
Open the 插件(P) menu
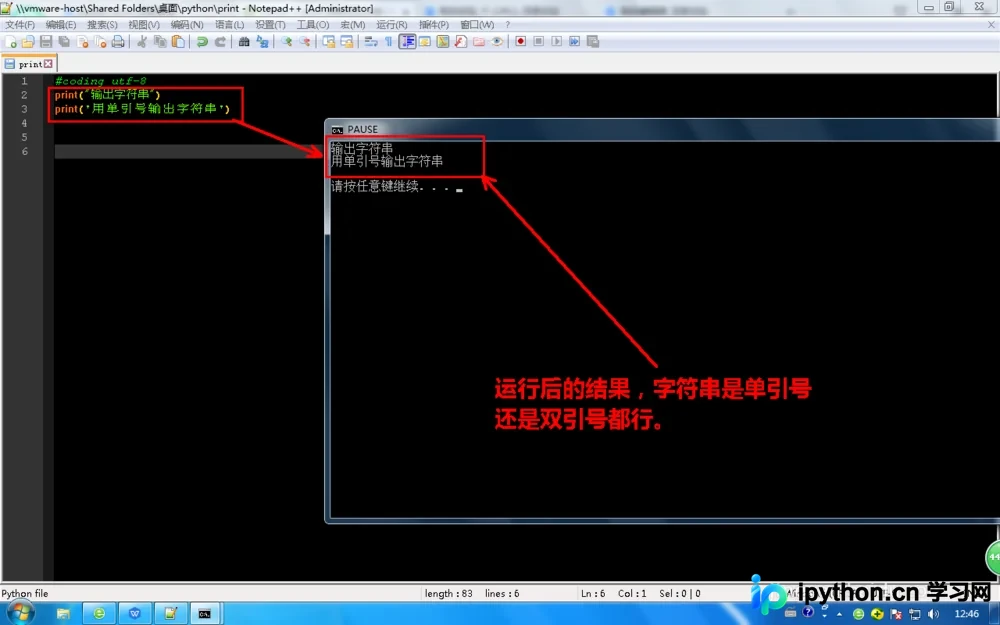click(x=434, y=24)
